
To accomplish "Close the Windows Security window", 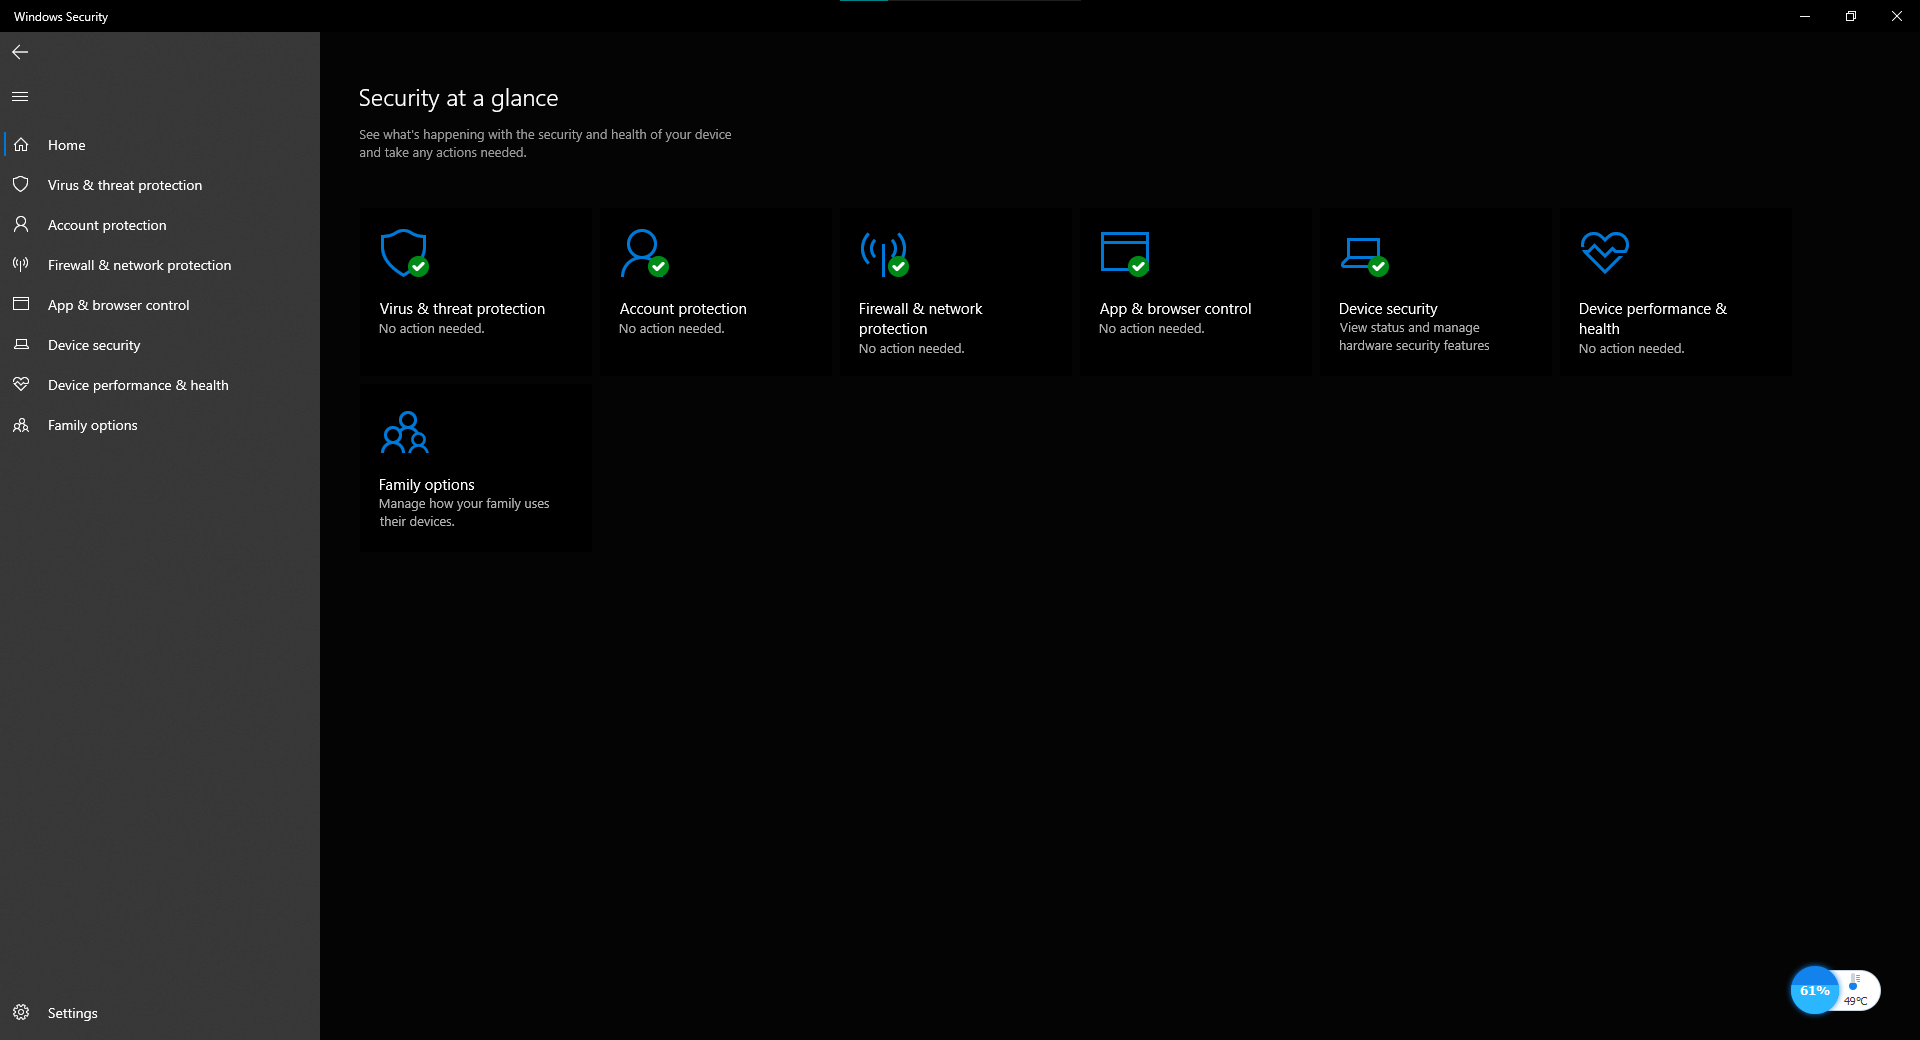I will (x=1897, y=16).
